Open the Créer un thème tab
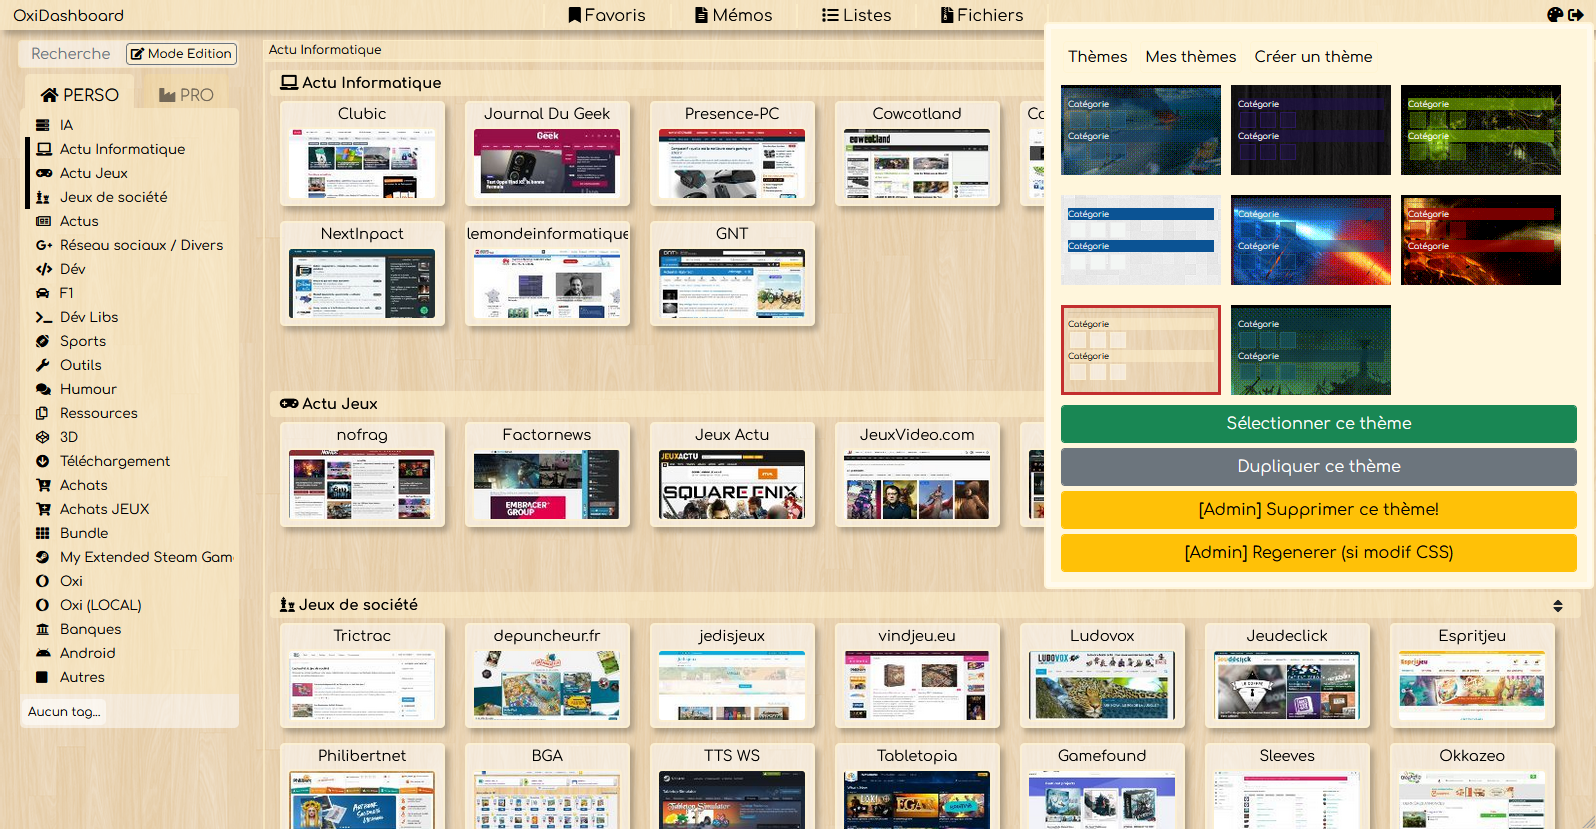 point(1313,57)
